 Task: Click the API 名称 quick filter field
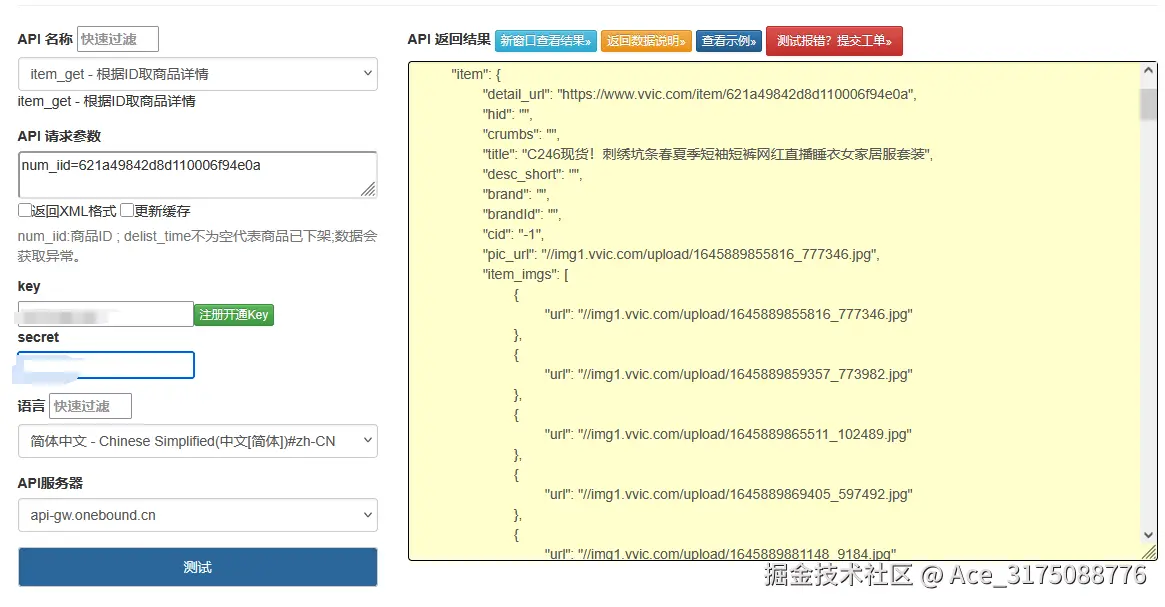click(x=117, y=39)
